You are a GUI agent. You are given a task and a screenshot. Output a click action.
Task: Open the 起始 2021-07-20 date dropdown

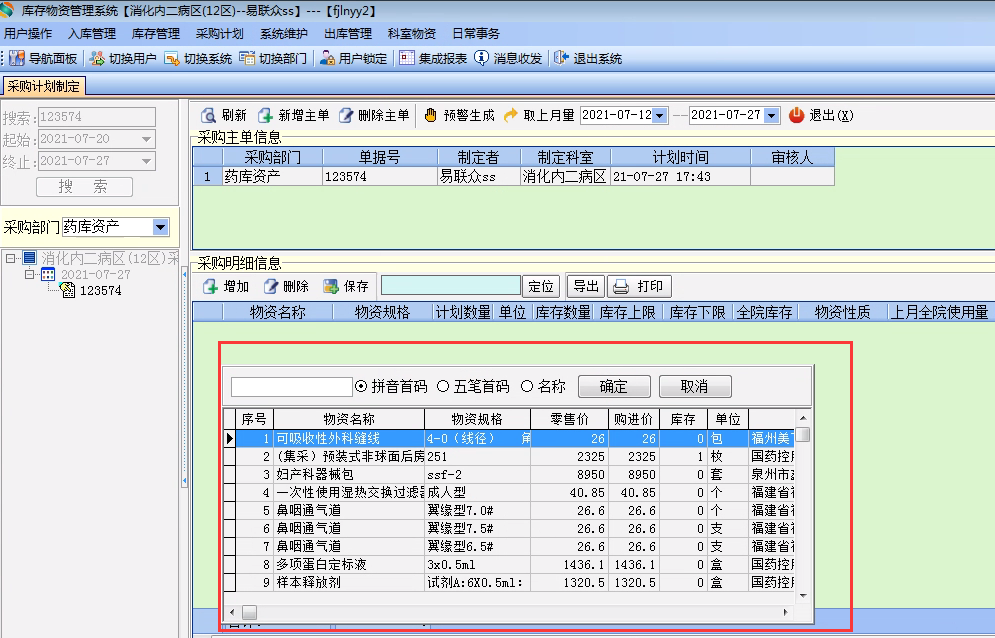pos(147,138)
